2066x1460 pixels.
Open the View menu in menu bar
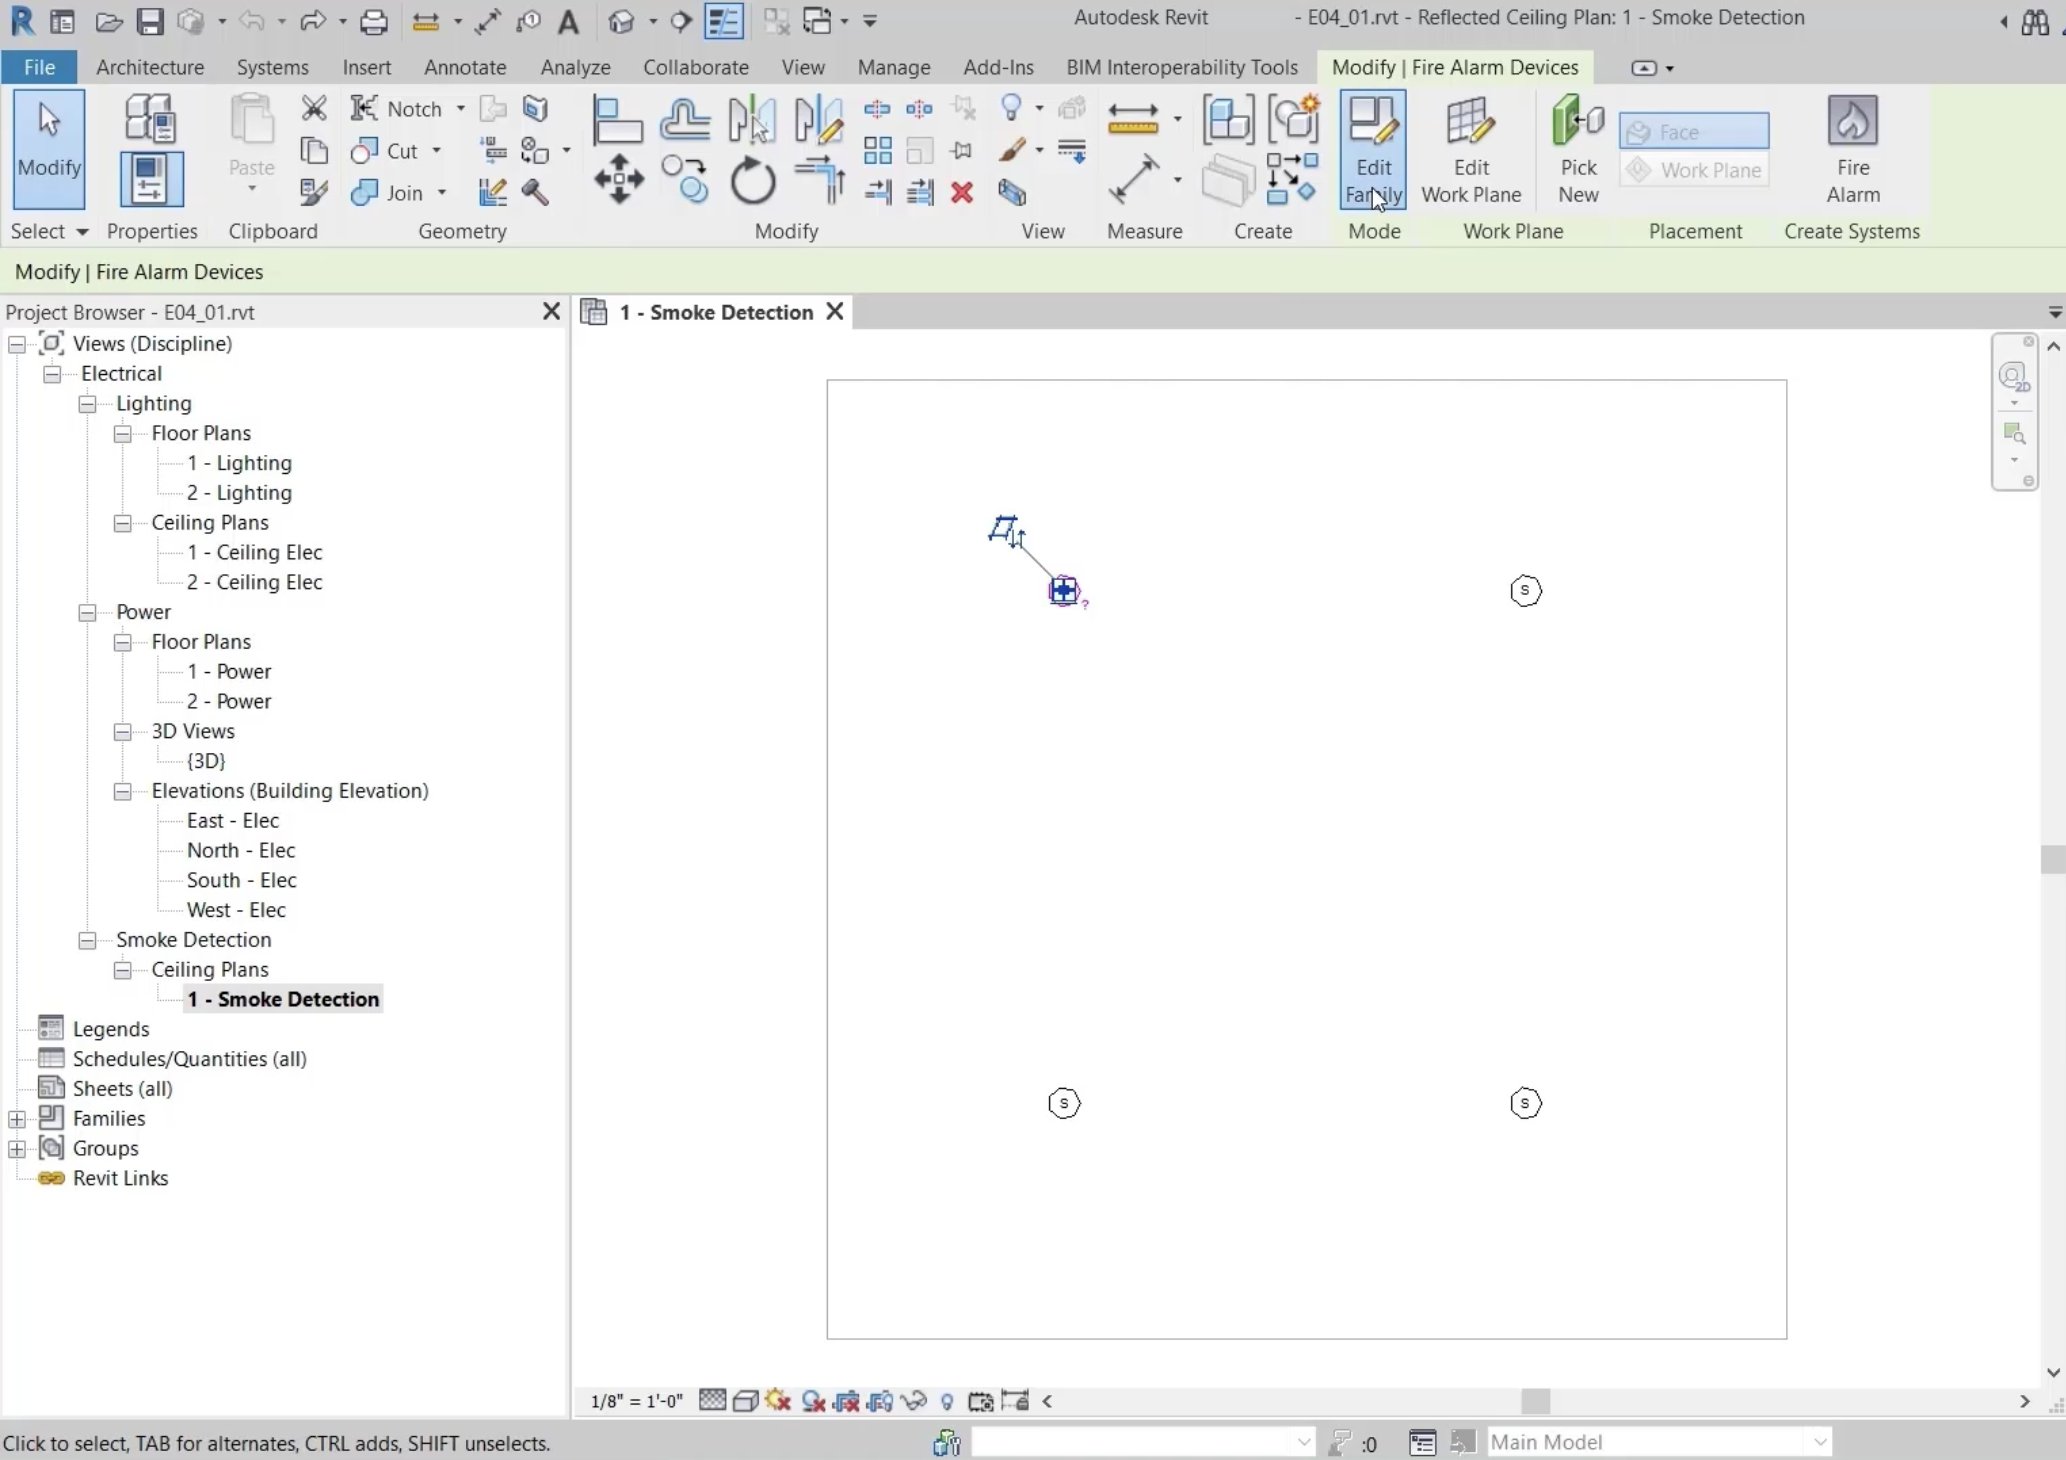pyautogui.click(x=802, y=66)
